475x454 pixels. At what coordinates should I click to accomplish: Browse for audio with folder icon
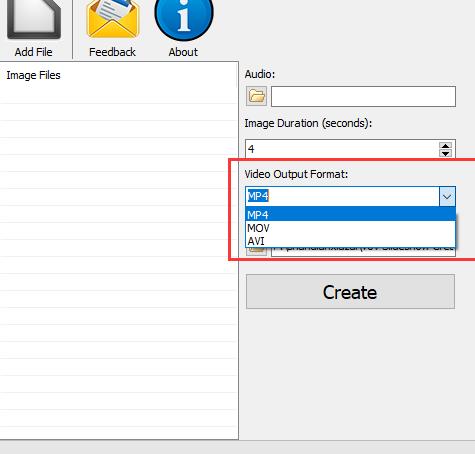click(256, 96)
